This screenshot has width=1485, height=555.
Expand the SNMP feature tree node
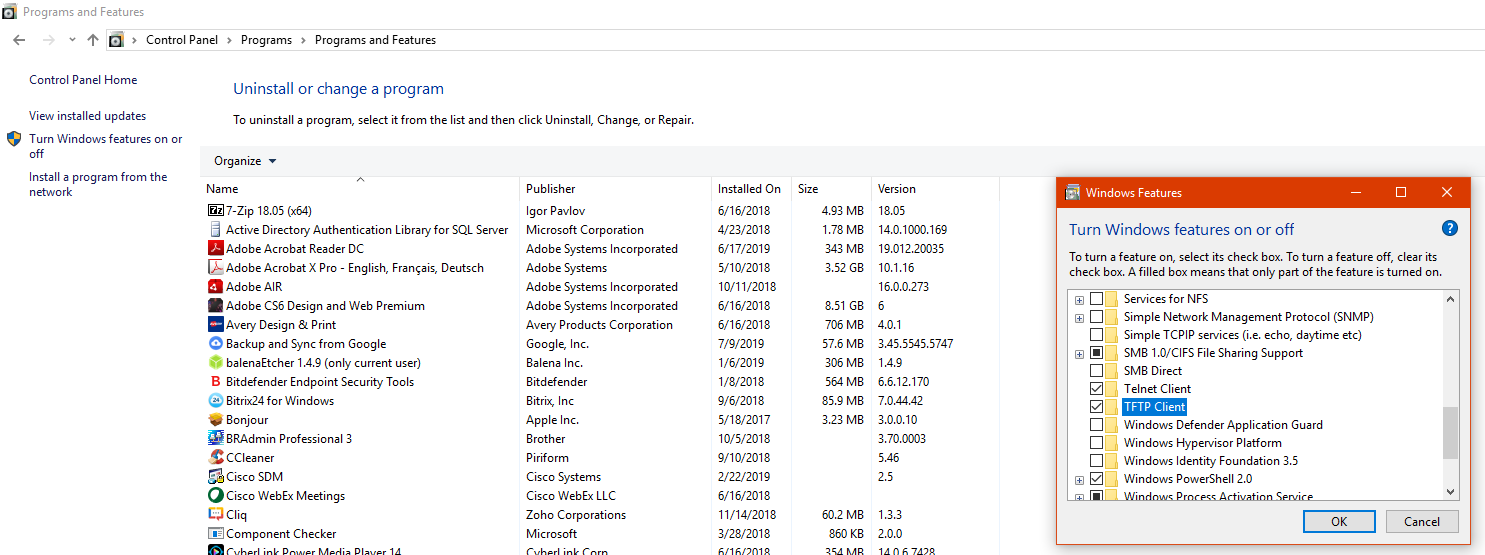coord(1079,318)
